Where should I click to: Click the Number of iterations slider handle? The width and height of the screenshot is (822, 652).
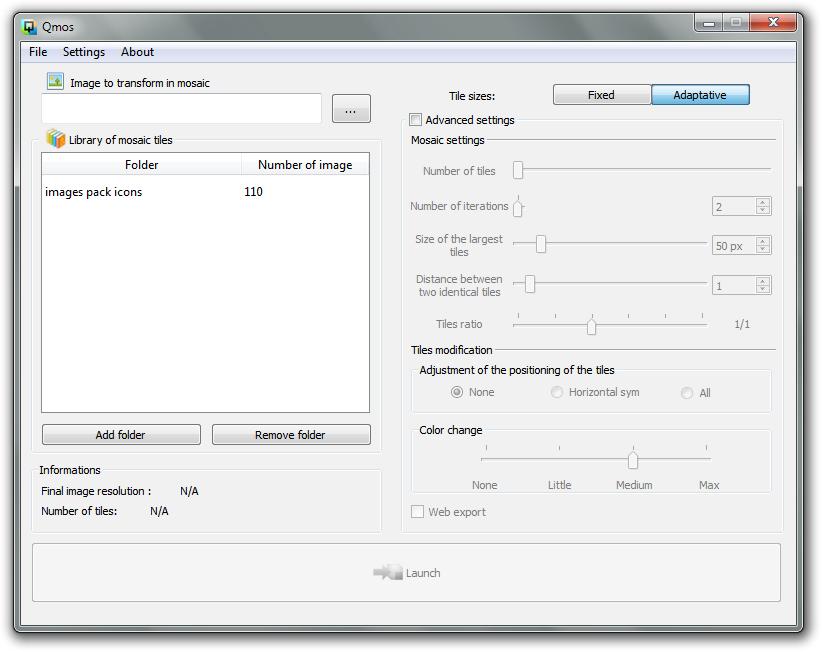[518, 207]
